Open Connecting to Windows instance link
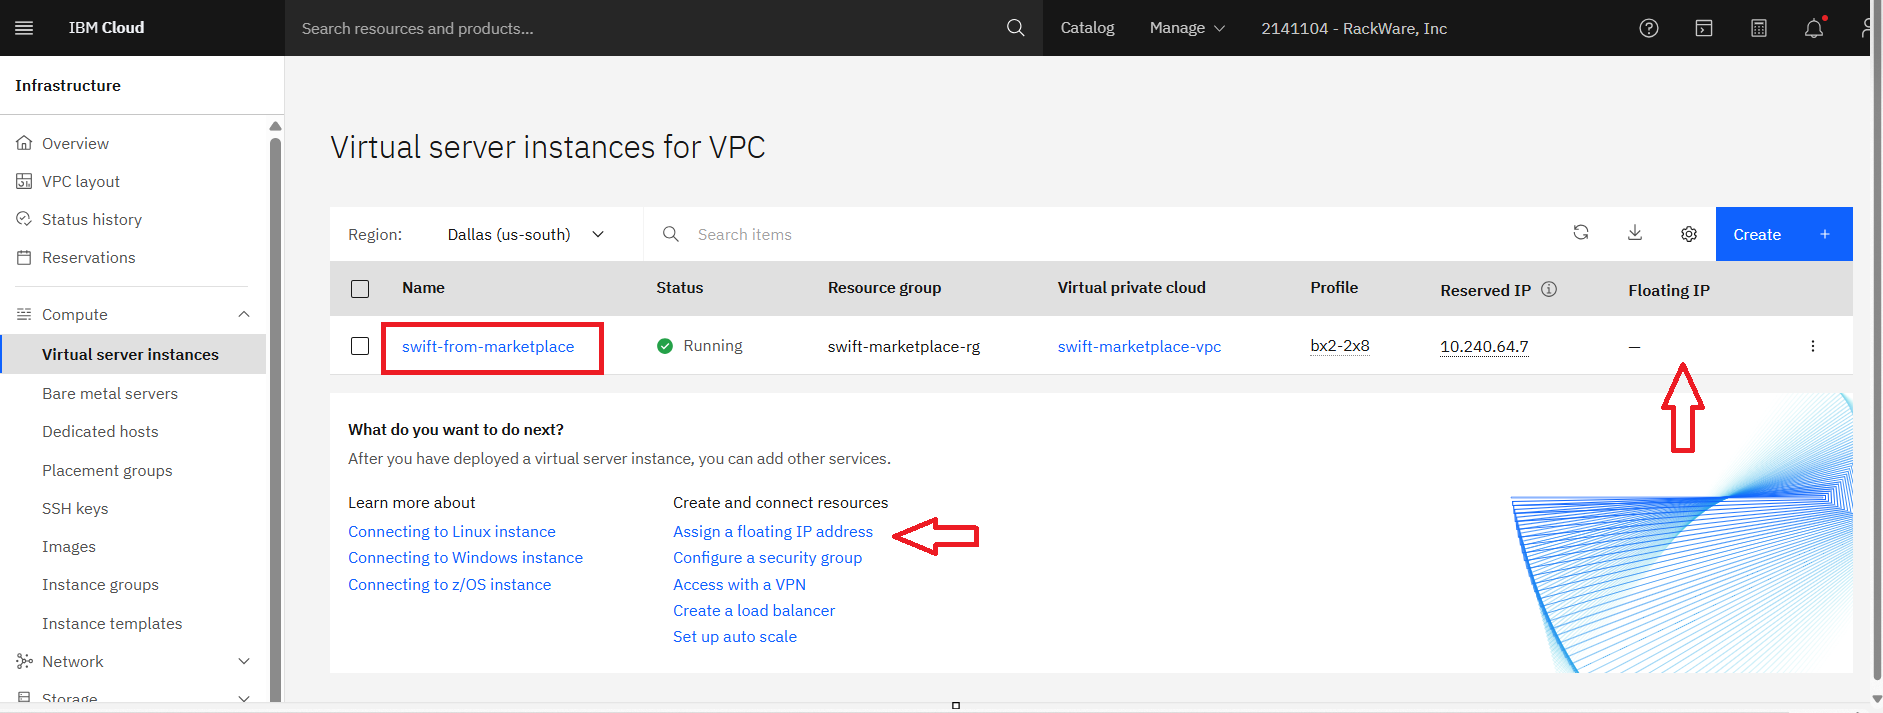This screenshot has width=1883, height=713. [x=465, y=557]
